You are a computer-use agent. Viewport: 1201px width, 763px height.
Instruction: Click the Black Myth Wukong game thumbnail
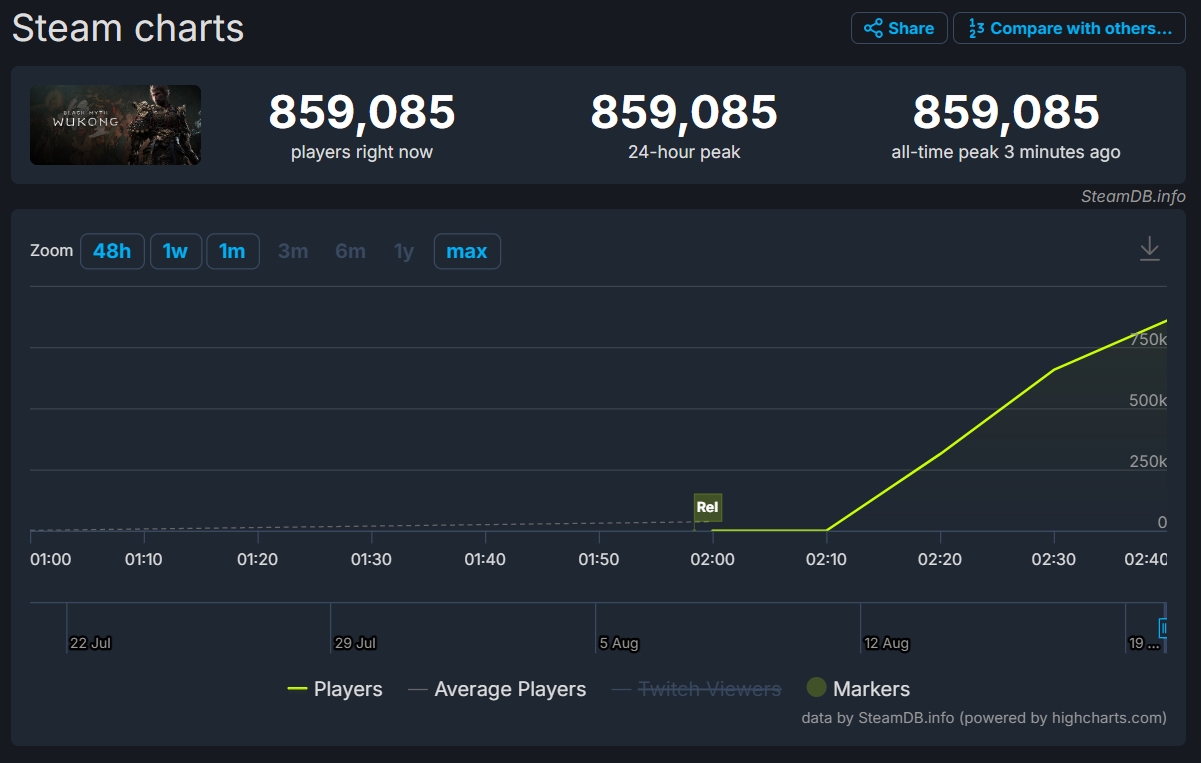(x=115, y=125)
